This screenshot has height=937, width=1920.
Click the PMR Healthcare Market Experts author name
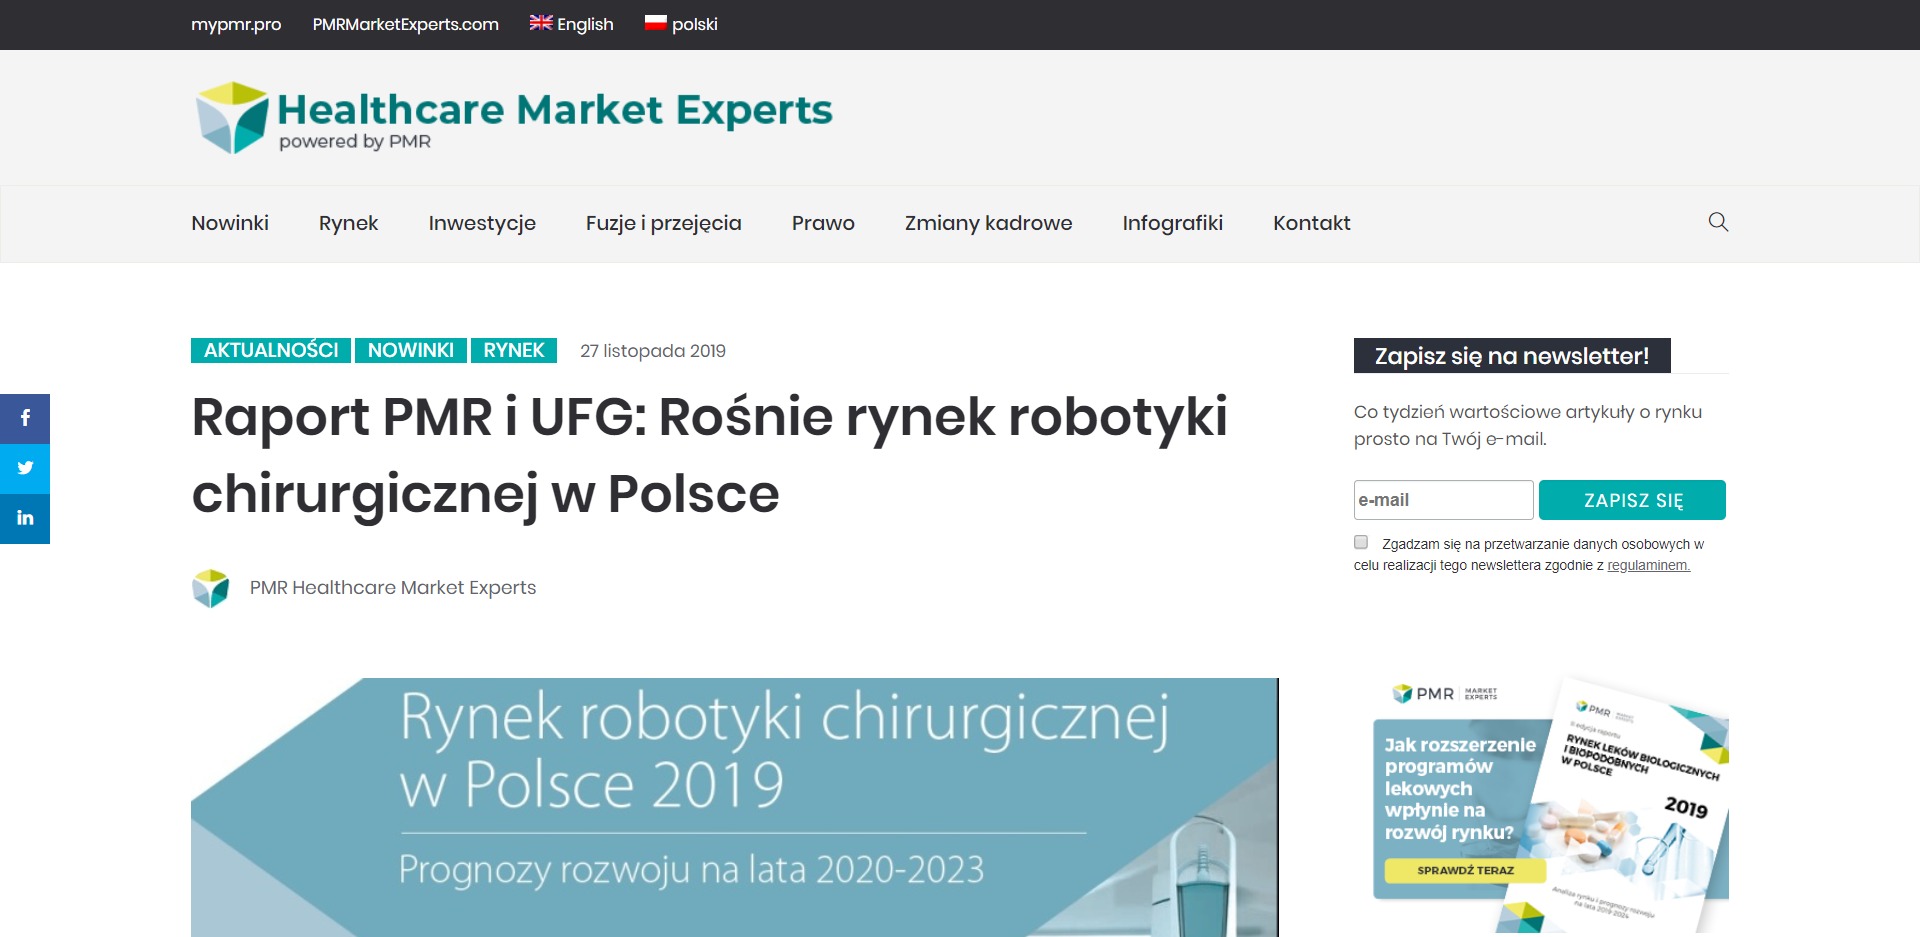393,587
